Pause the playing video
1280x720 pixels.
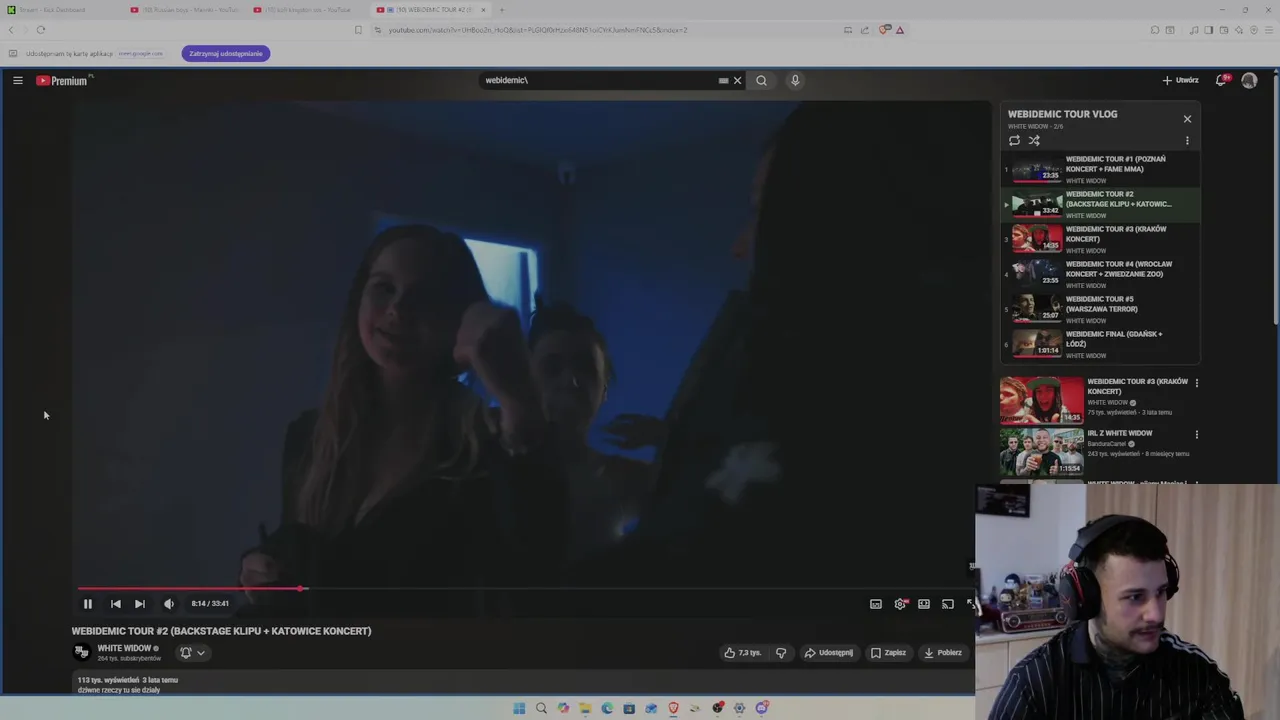coord(87,603)
